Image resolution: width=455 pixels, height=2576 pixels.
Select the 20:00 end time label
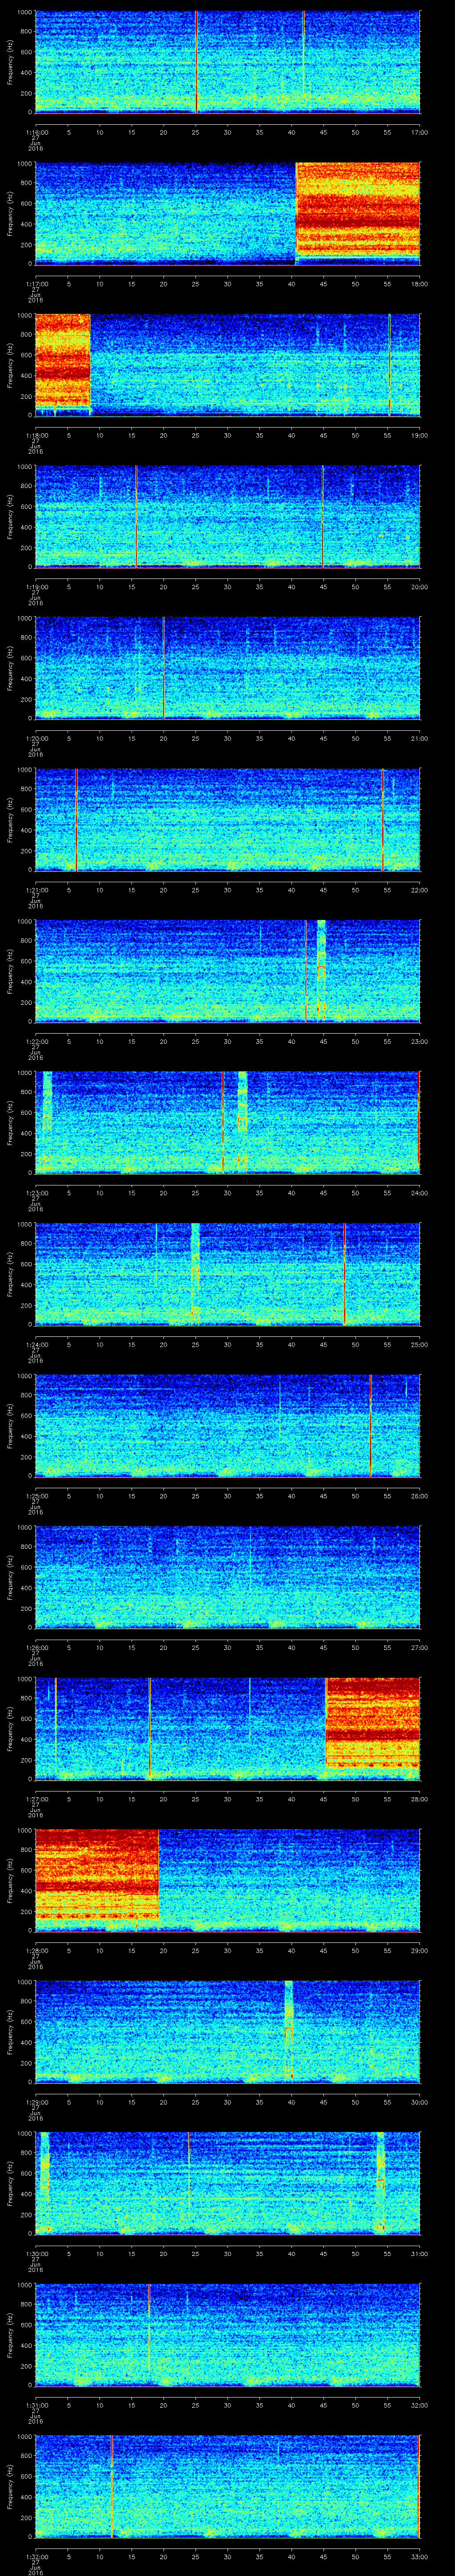coord(419,587)
